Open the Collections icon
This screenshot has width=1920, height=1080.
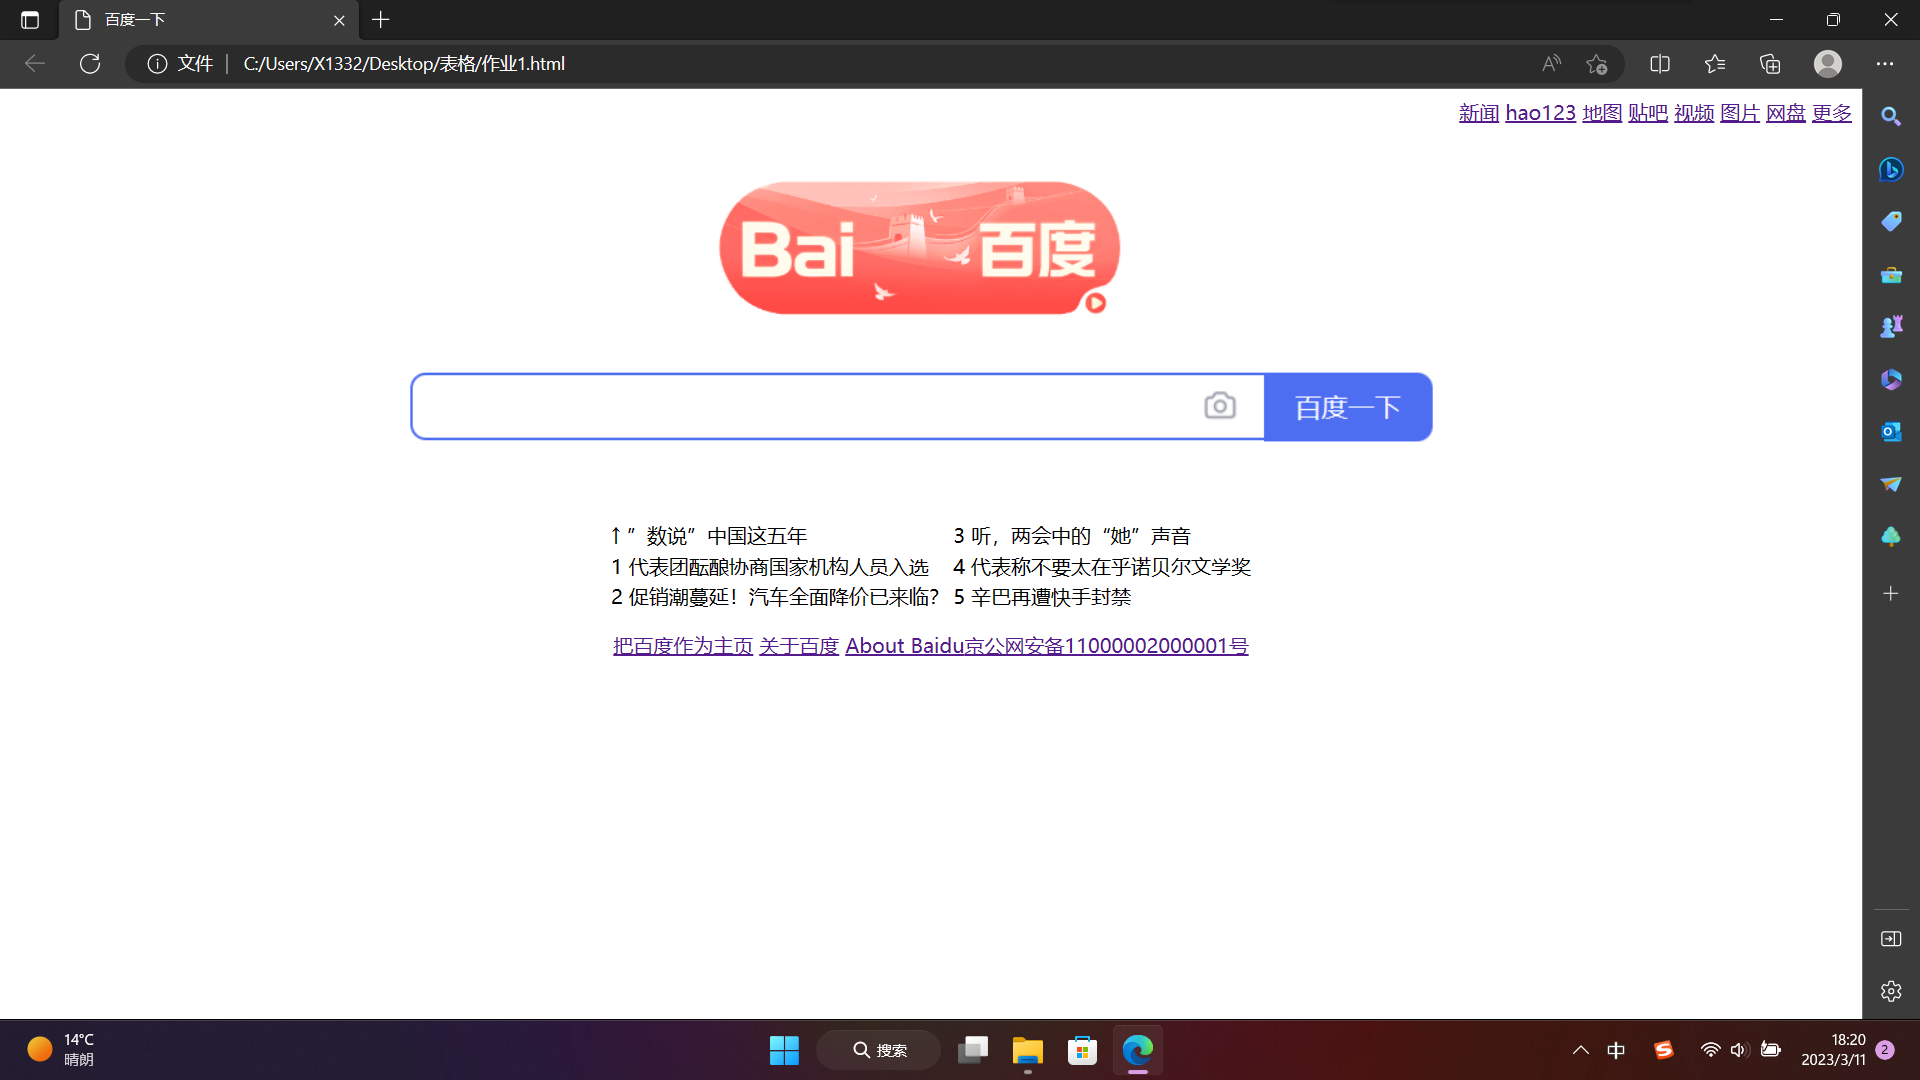(1770, 64)
